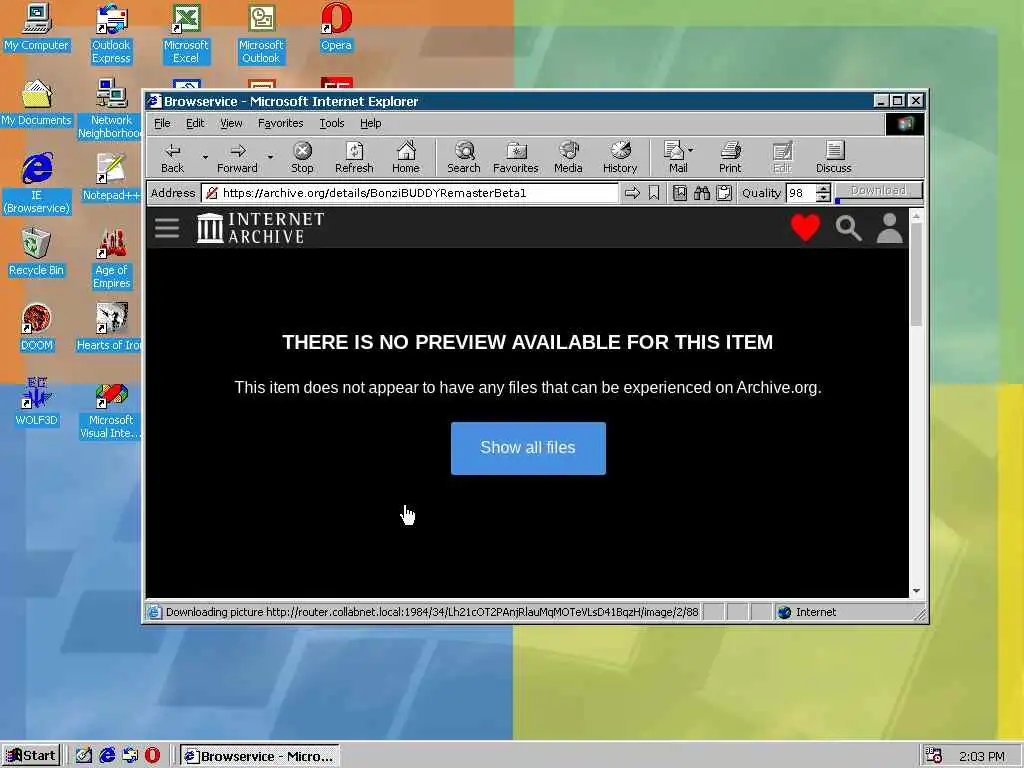Stop the page from loading
Image resolution: width=1024 pixels, height=768 pixels.
point(302,157)
